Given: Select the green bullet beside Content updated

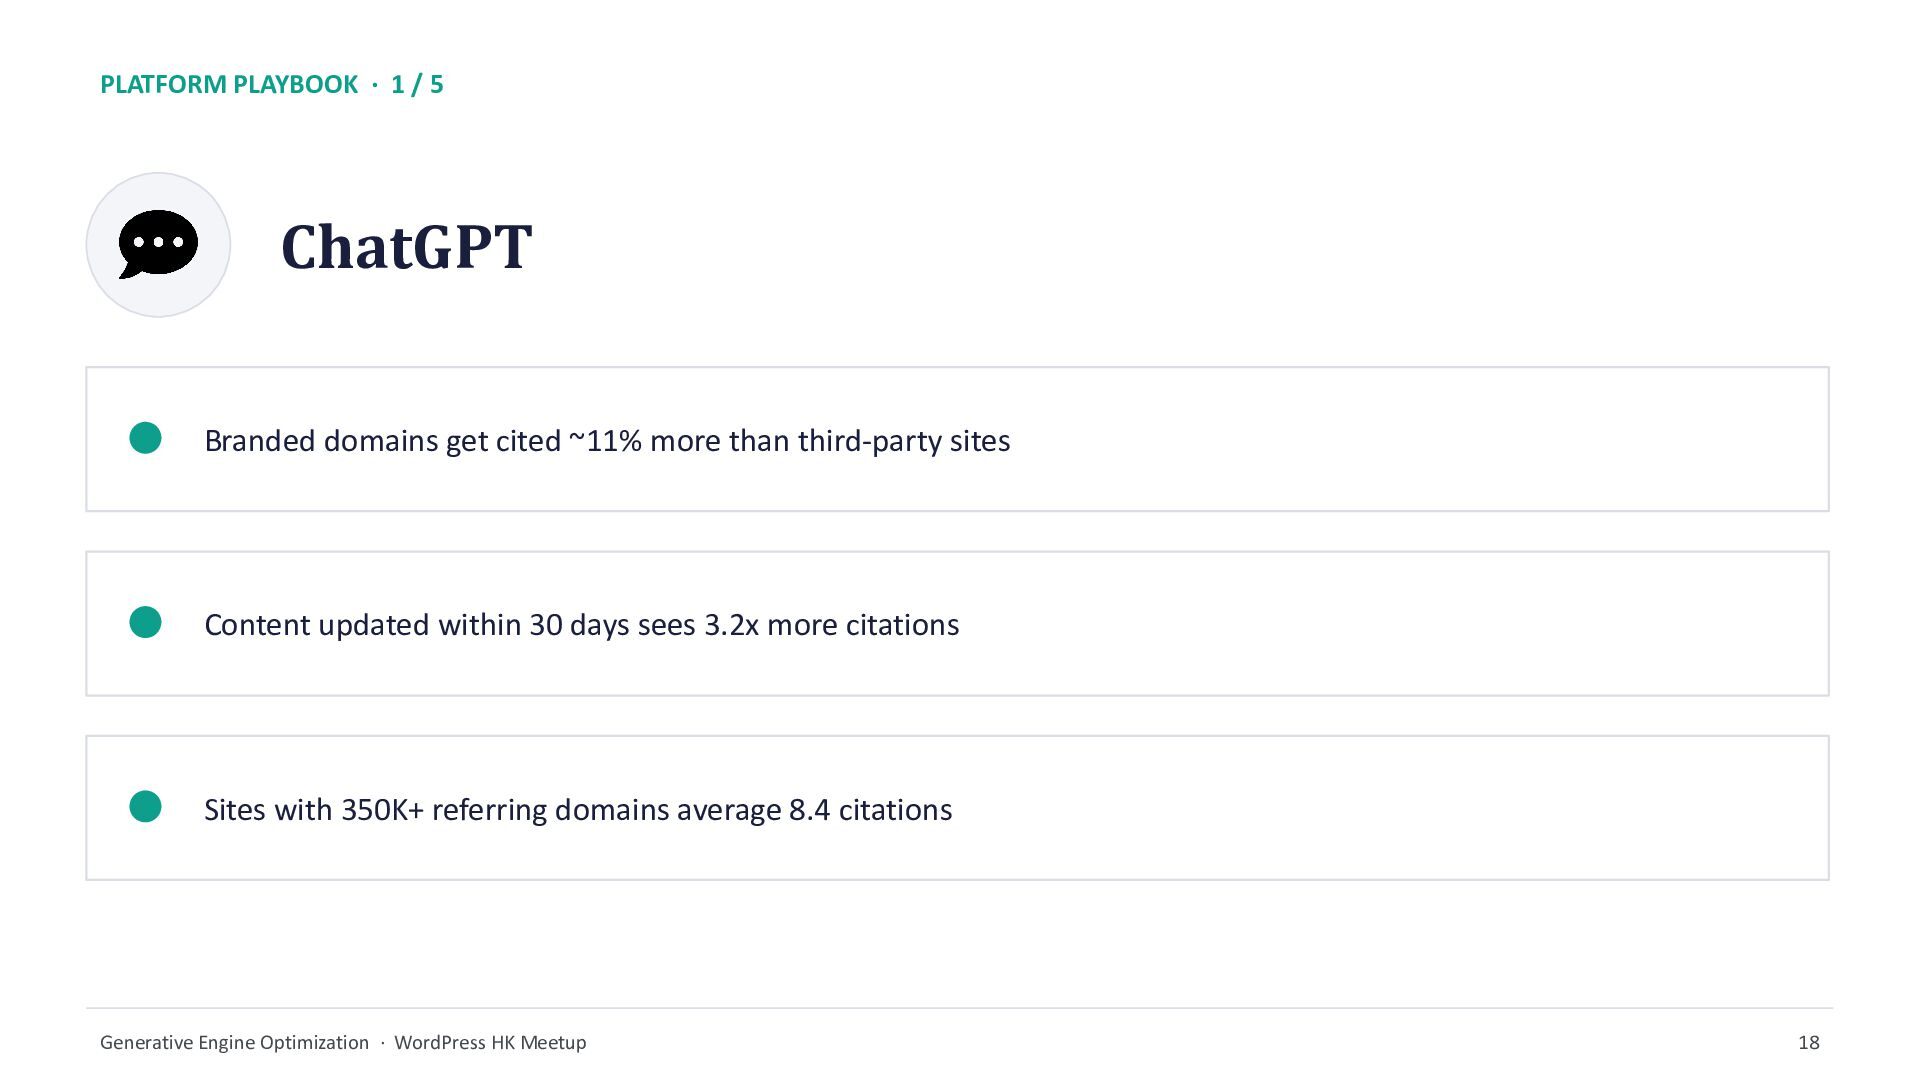Looking at the screenshot, I should point(146,622).
